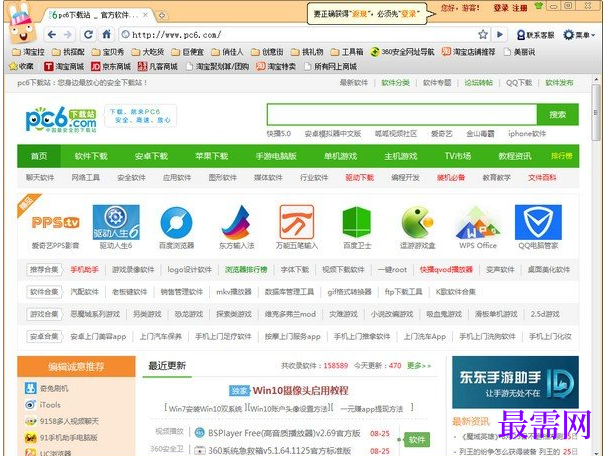The image size is (610, 456).
Task: Open the gear 菜单 dropdown
Action: 579,35
